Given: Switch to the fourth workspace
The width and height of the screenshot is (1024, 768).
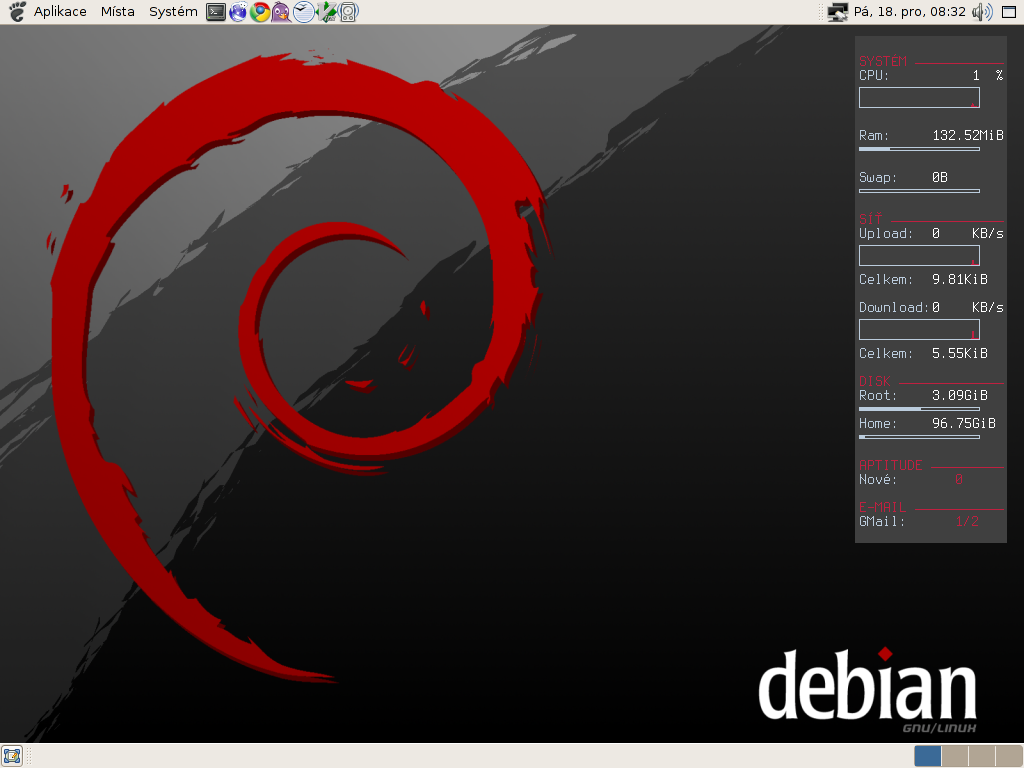Looking at the screenshot, I should click(x=1009, y=756).
